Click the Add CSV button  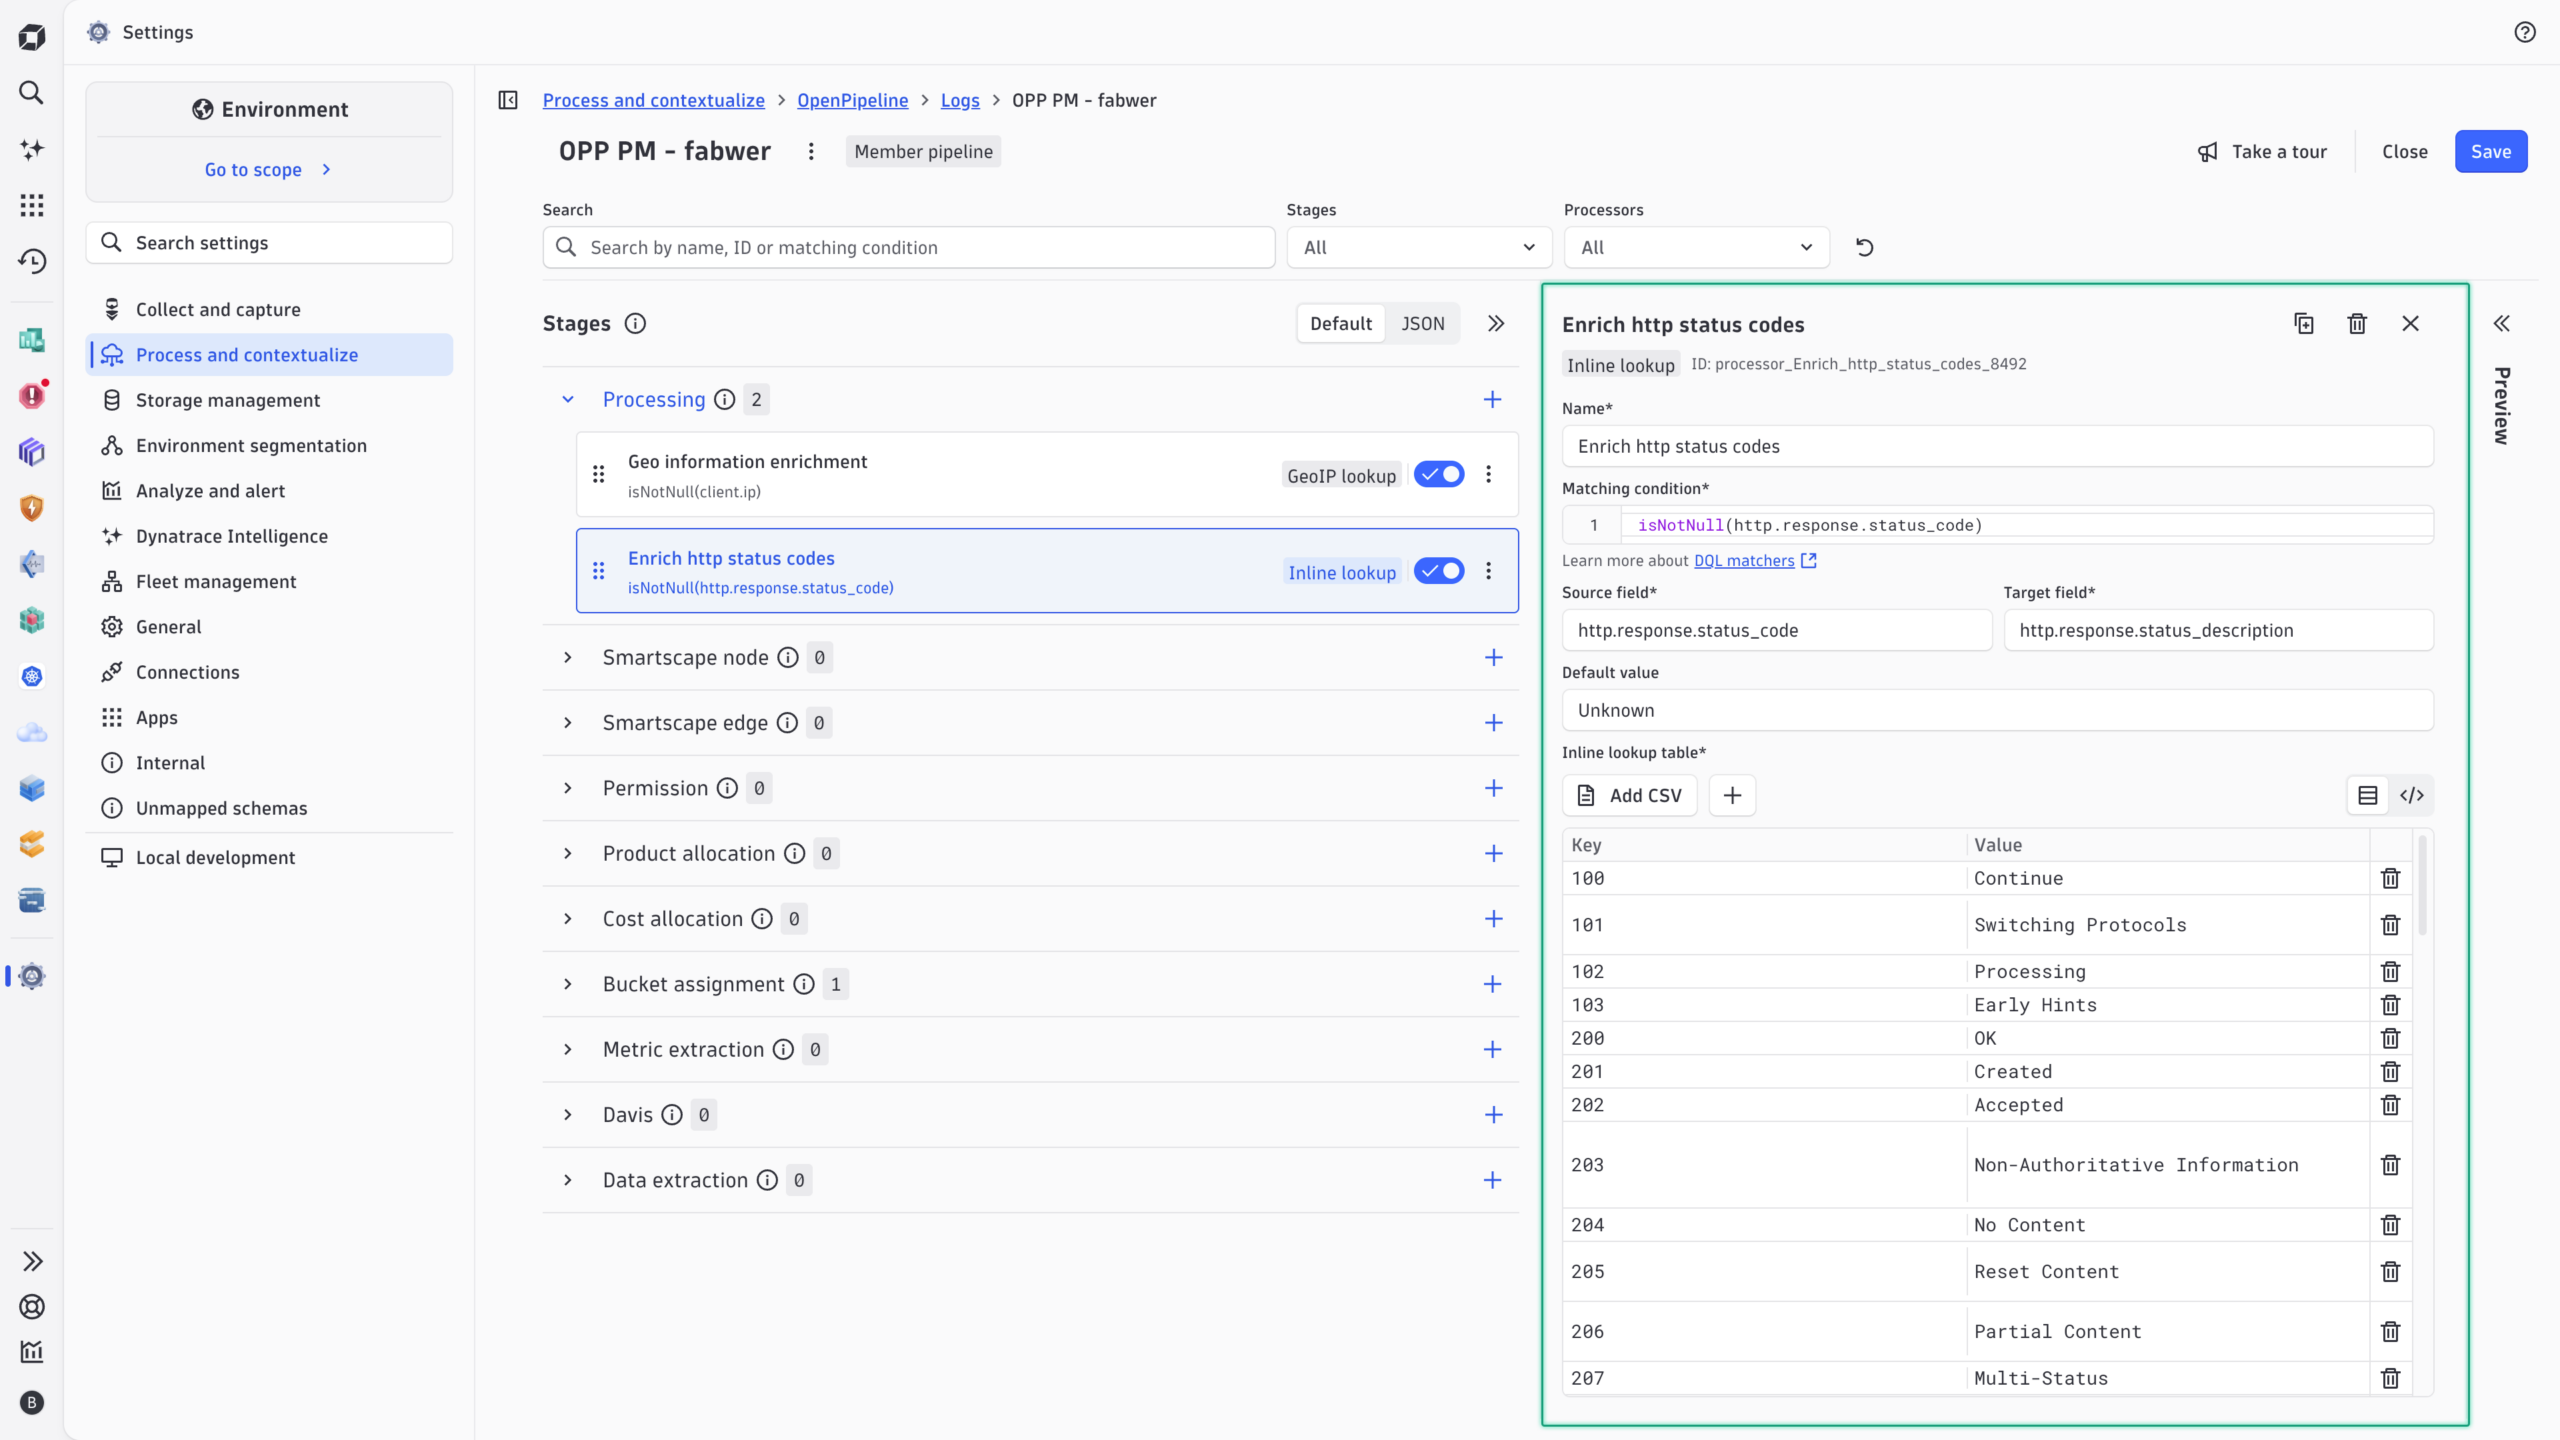[1630, 795]
